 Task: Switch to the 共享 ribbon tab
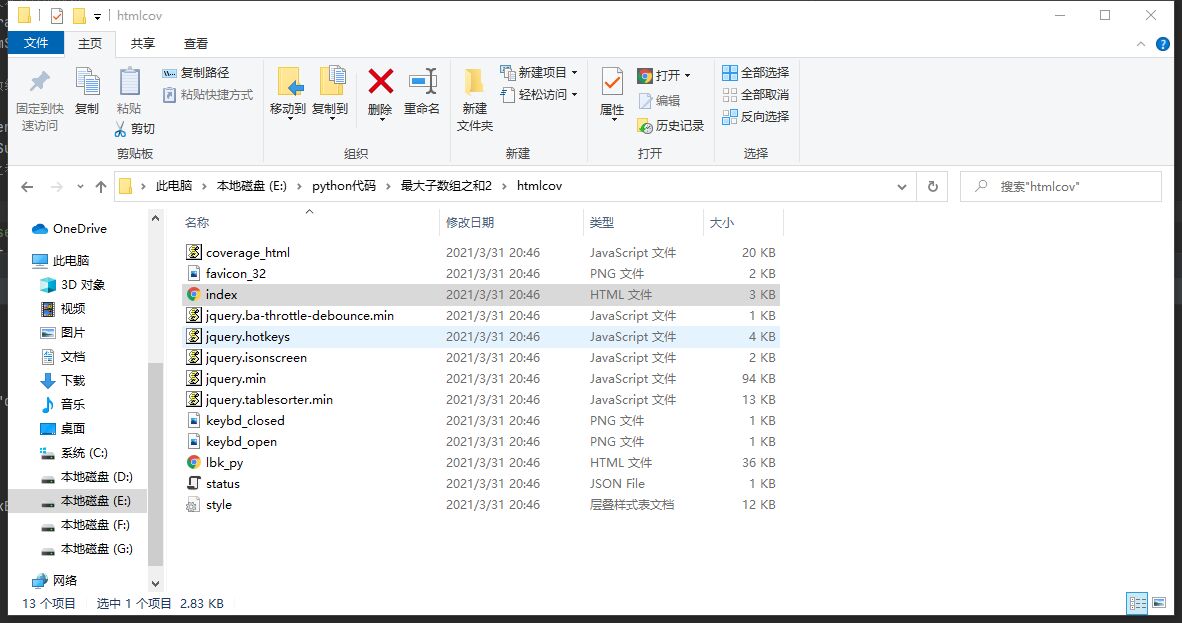(142, 44)
